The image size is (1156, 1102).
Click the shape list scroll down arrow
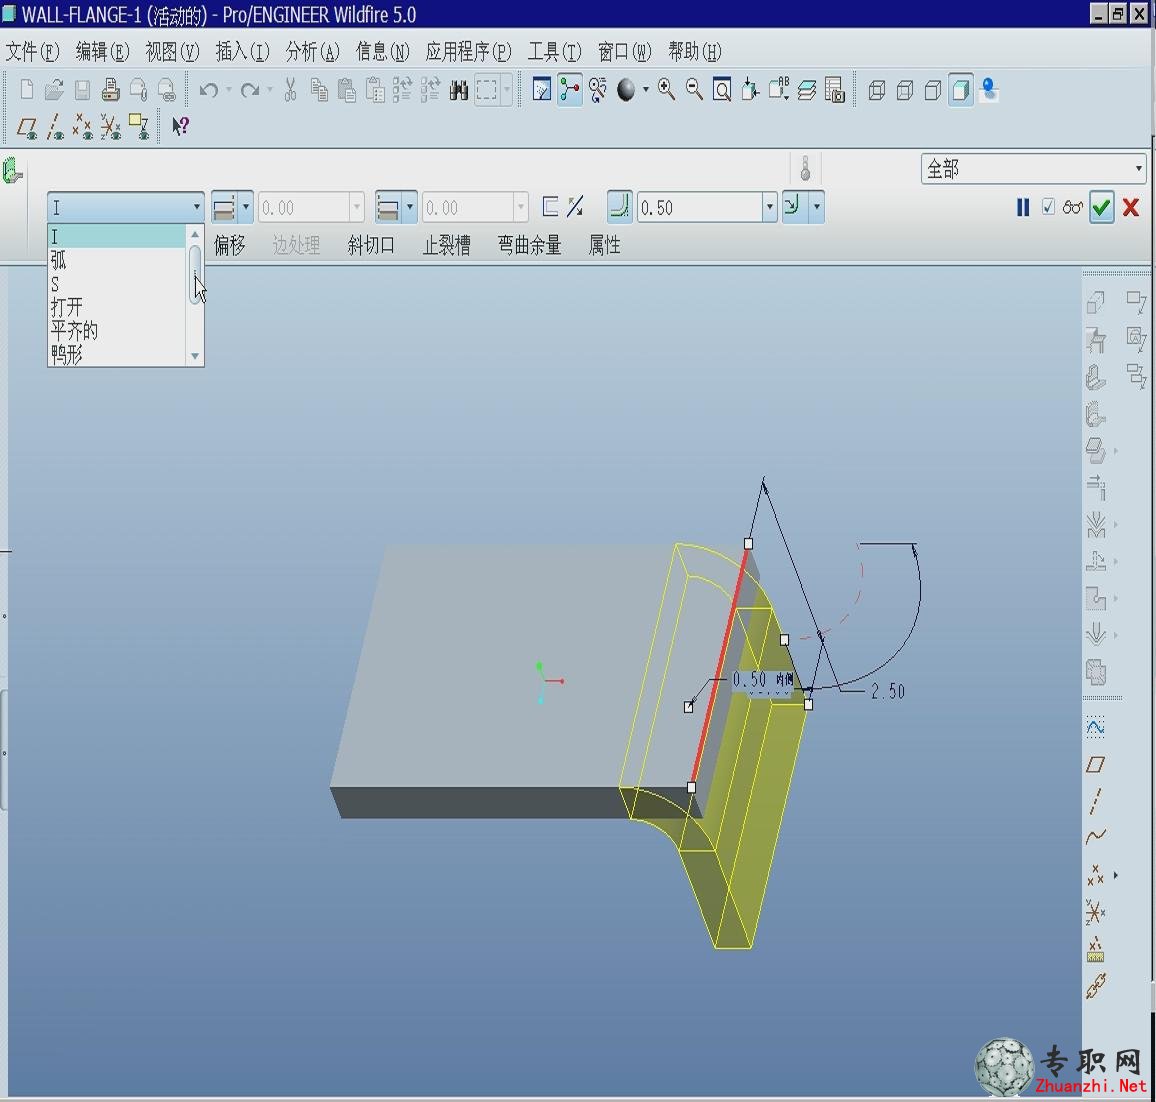pos(195,356)
